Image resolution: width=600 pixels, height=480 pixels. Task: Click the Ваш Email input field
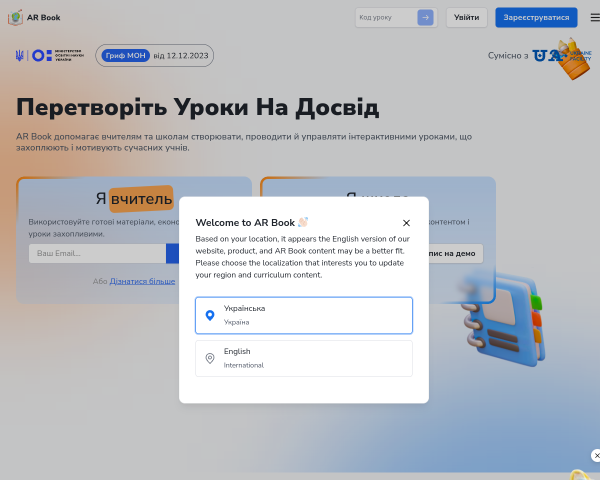pos(97,253)
